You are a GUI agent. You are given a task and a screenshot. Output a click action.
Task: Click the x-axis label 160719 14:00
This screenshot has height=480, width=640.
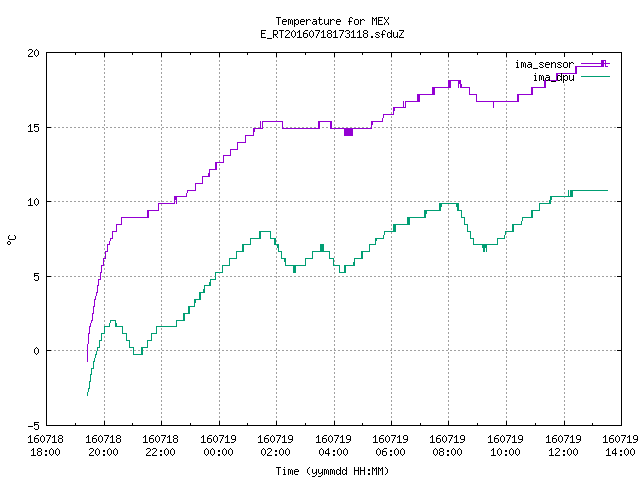coord(620,445)
